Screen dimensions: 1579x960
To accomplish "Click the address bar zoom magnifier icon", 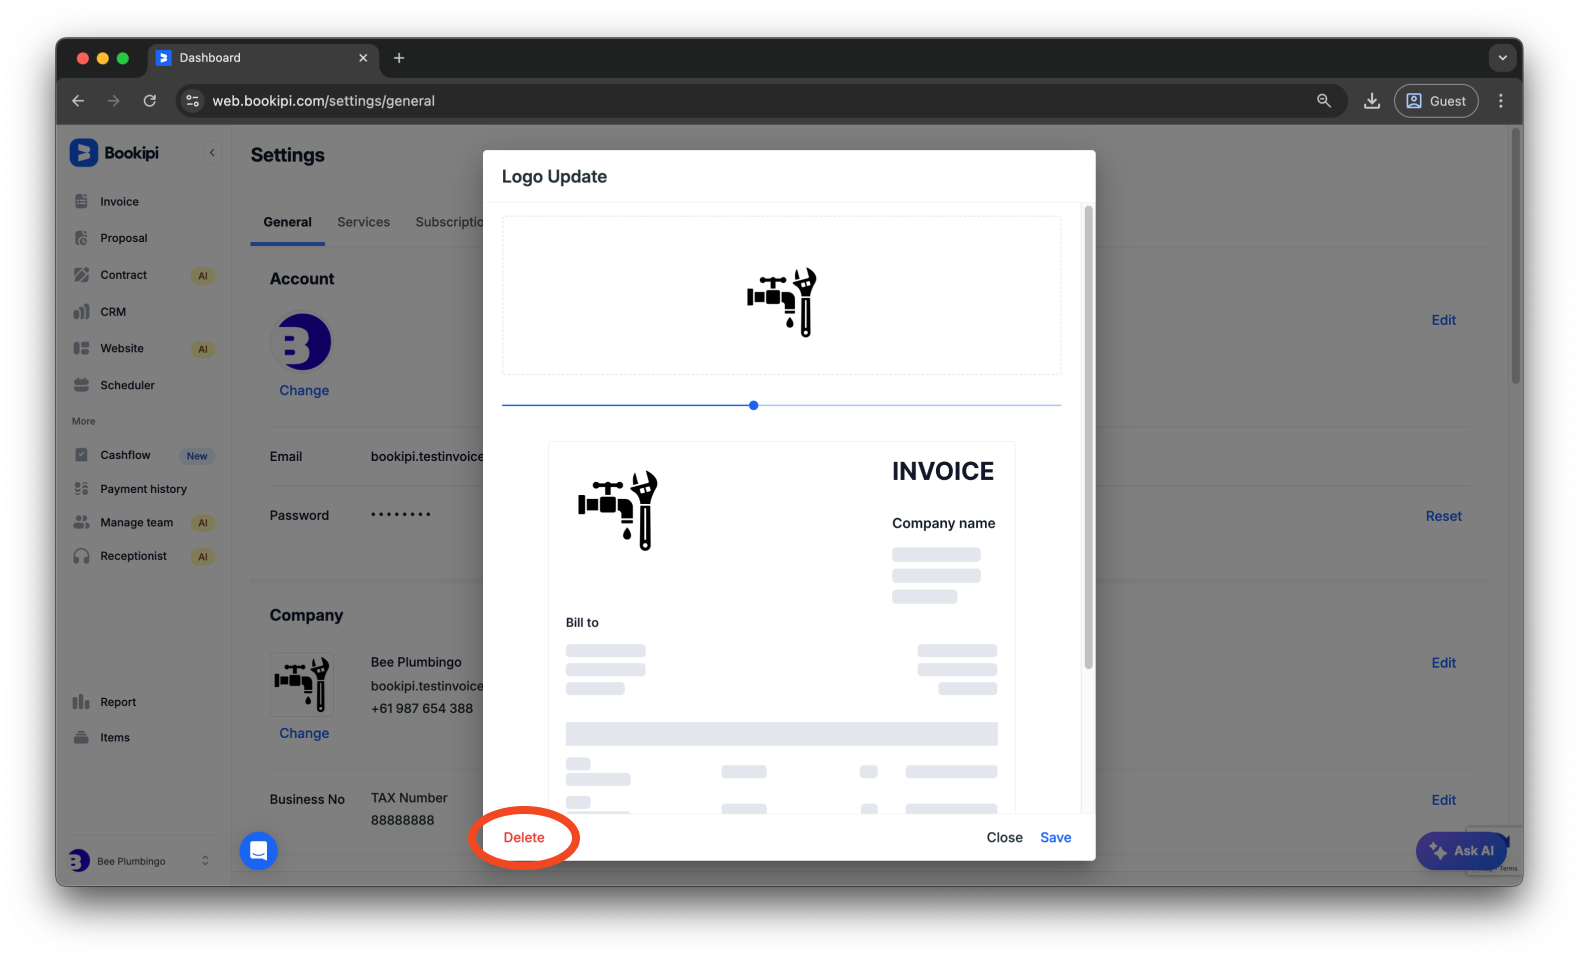I will (x=1324, y=101).
